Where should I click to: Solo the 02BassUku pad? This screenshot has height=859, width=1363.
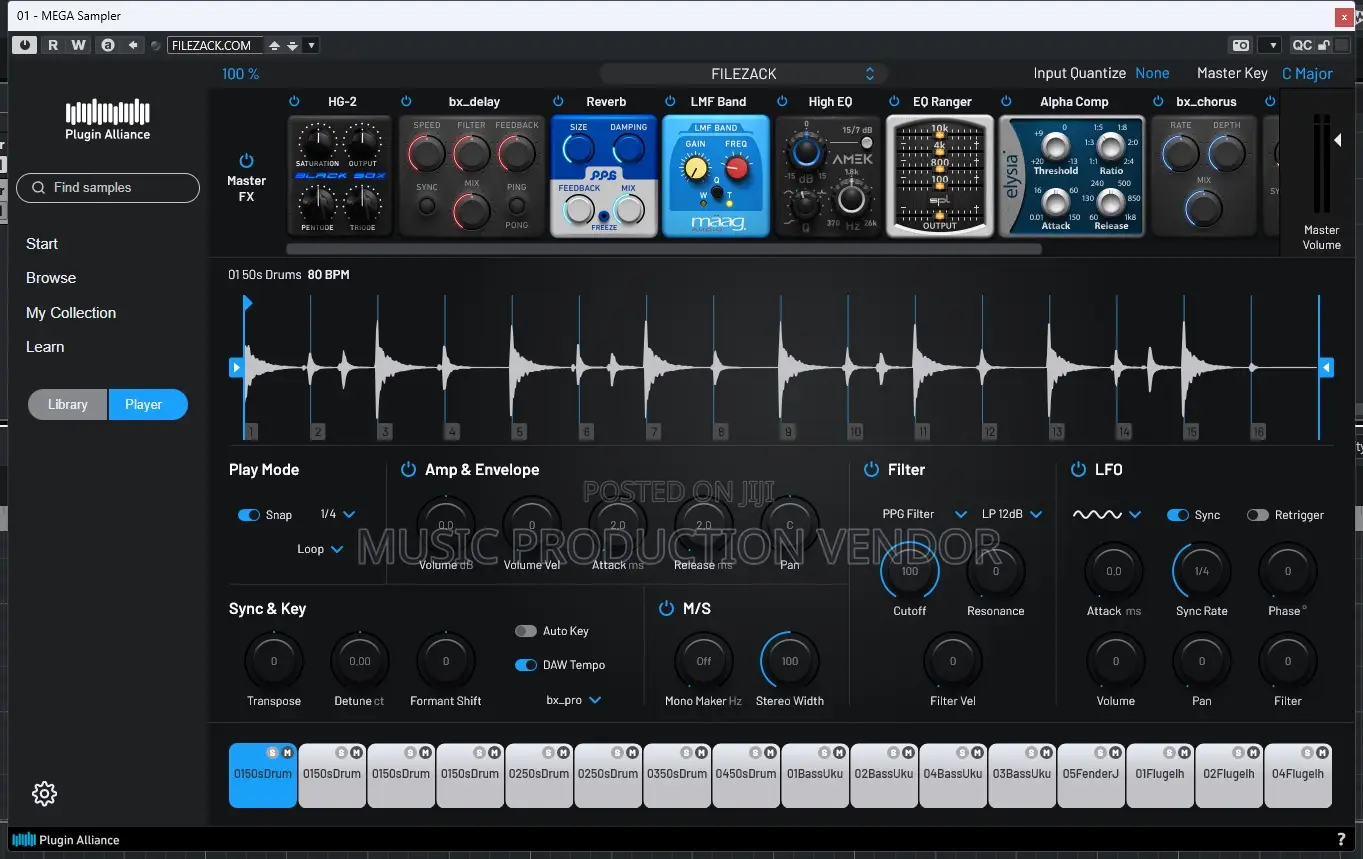coord(892,752)
